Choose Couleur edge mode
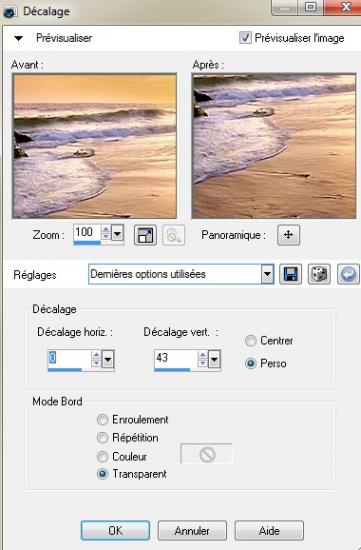The image size is (361, 550). [102, 457]
